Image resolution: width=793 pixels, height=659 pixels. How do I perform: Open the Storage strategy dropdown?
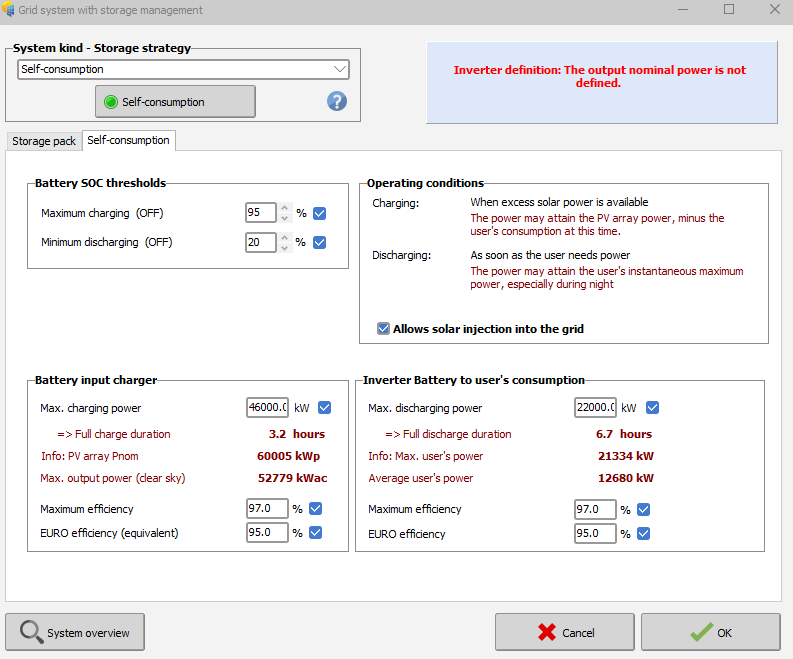(x=183, y=69)
